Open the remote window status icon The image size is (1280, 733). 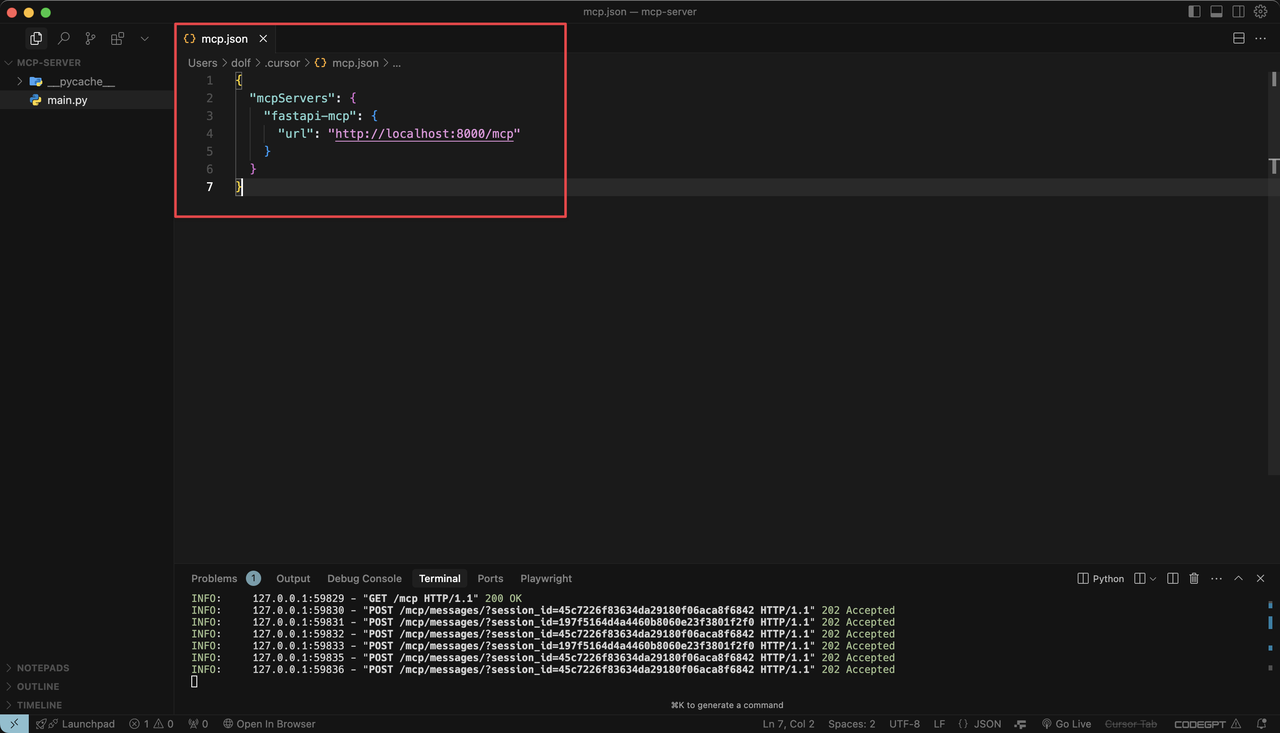coord(14,723)
